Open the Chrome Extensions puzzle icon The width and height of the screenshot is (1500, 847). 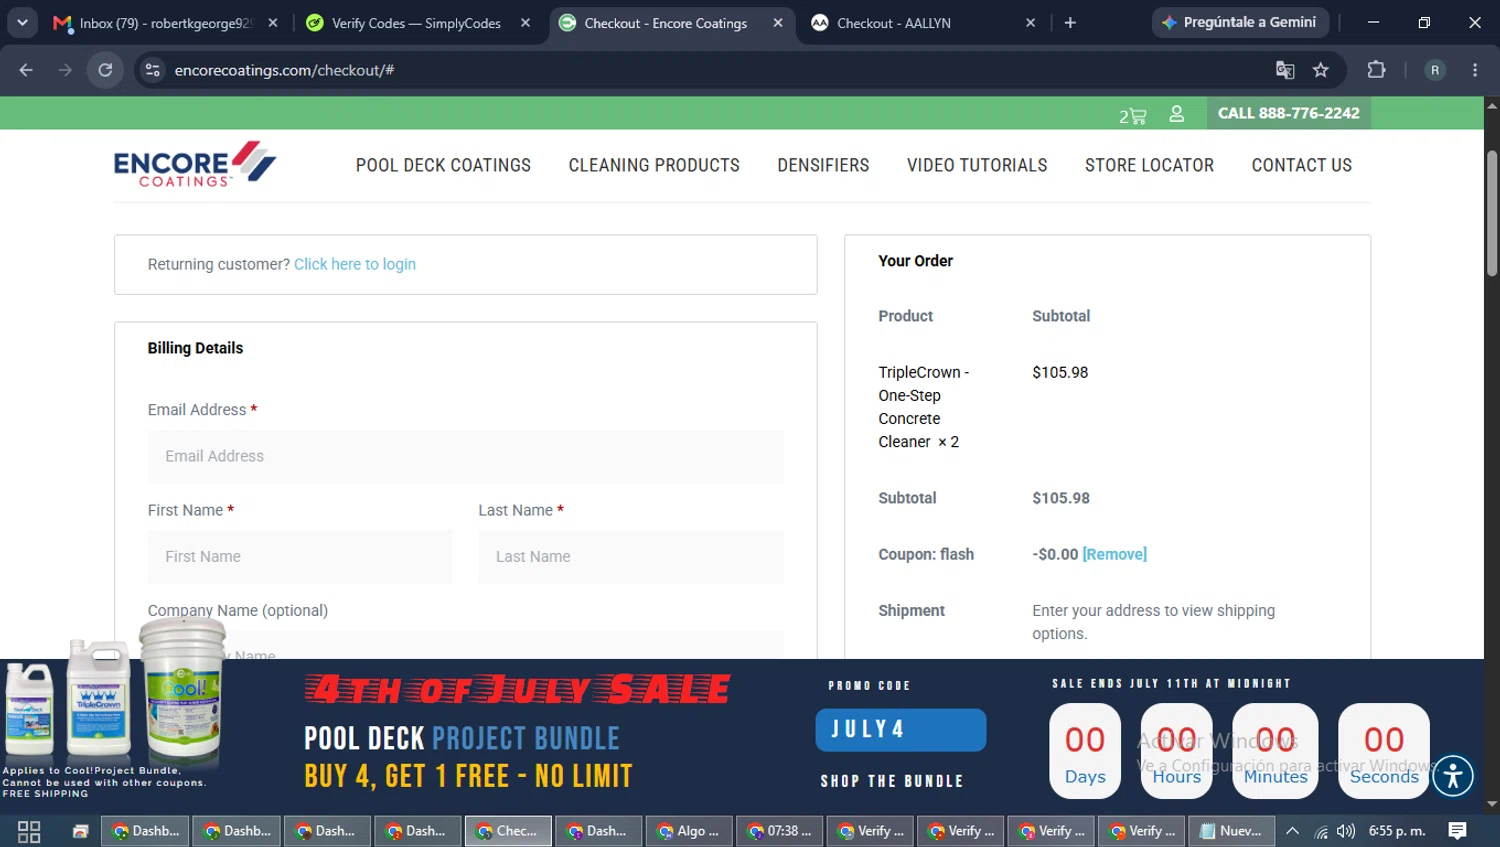(x=1377, y=70)
